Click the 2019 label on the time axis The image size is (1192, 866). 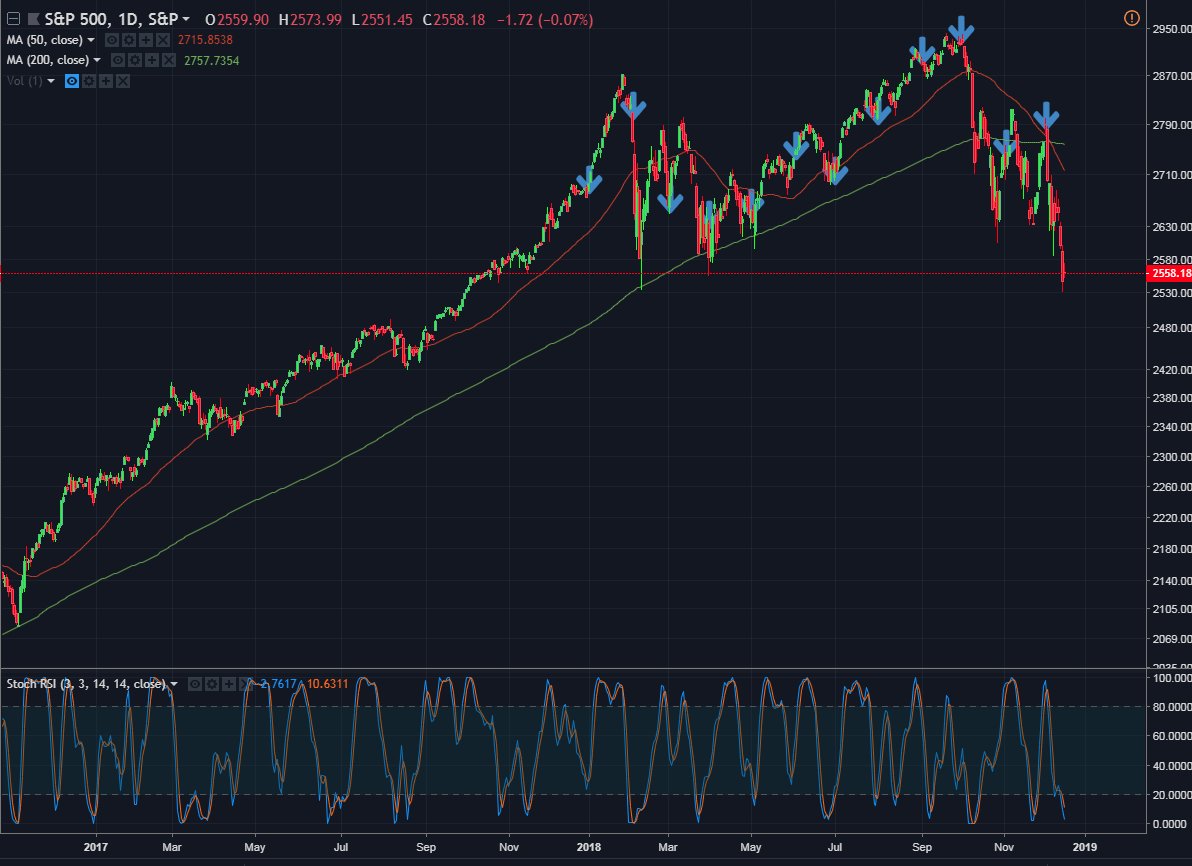[x=1085, y=847]
